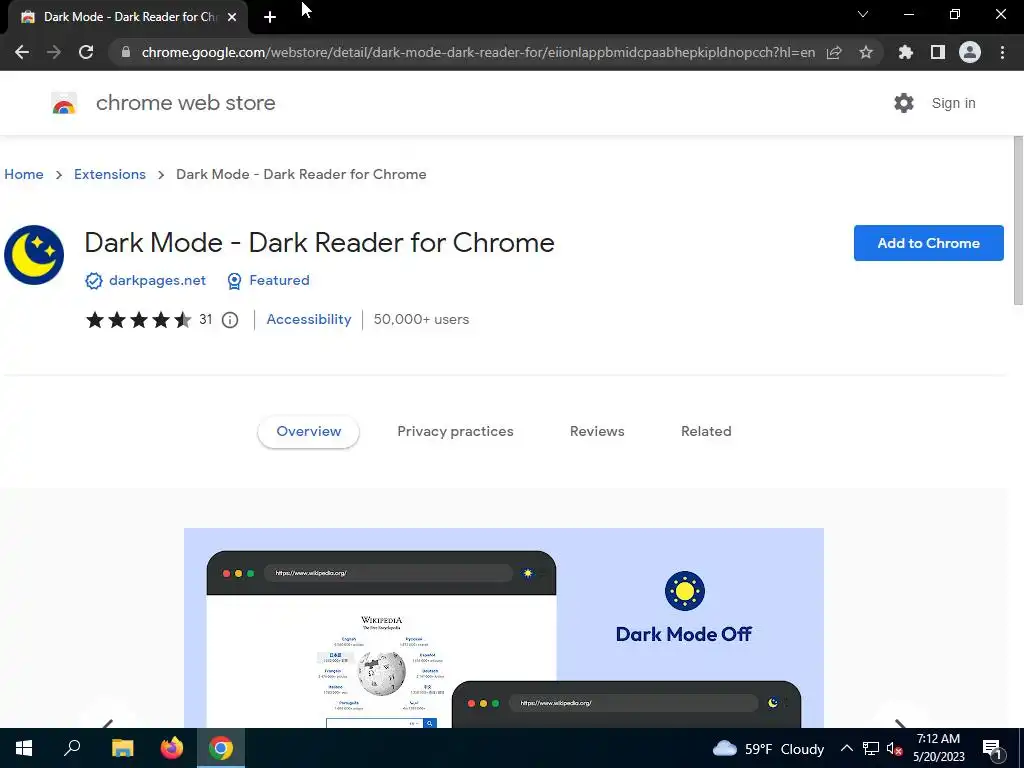This screenshot has height=768, width=1024.
Task: Click the Chrome Web Store logo
Action: click(x=64, y=103)
